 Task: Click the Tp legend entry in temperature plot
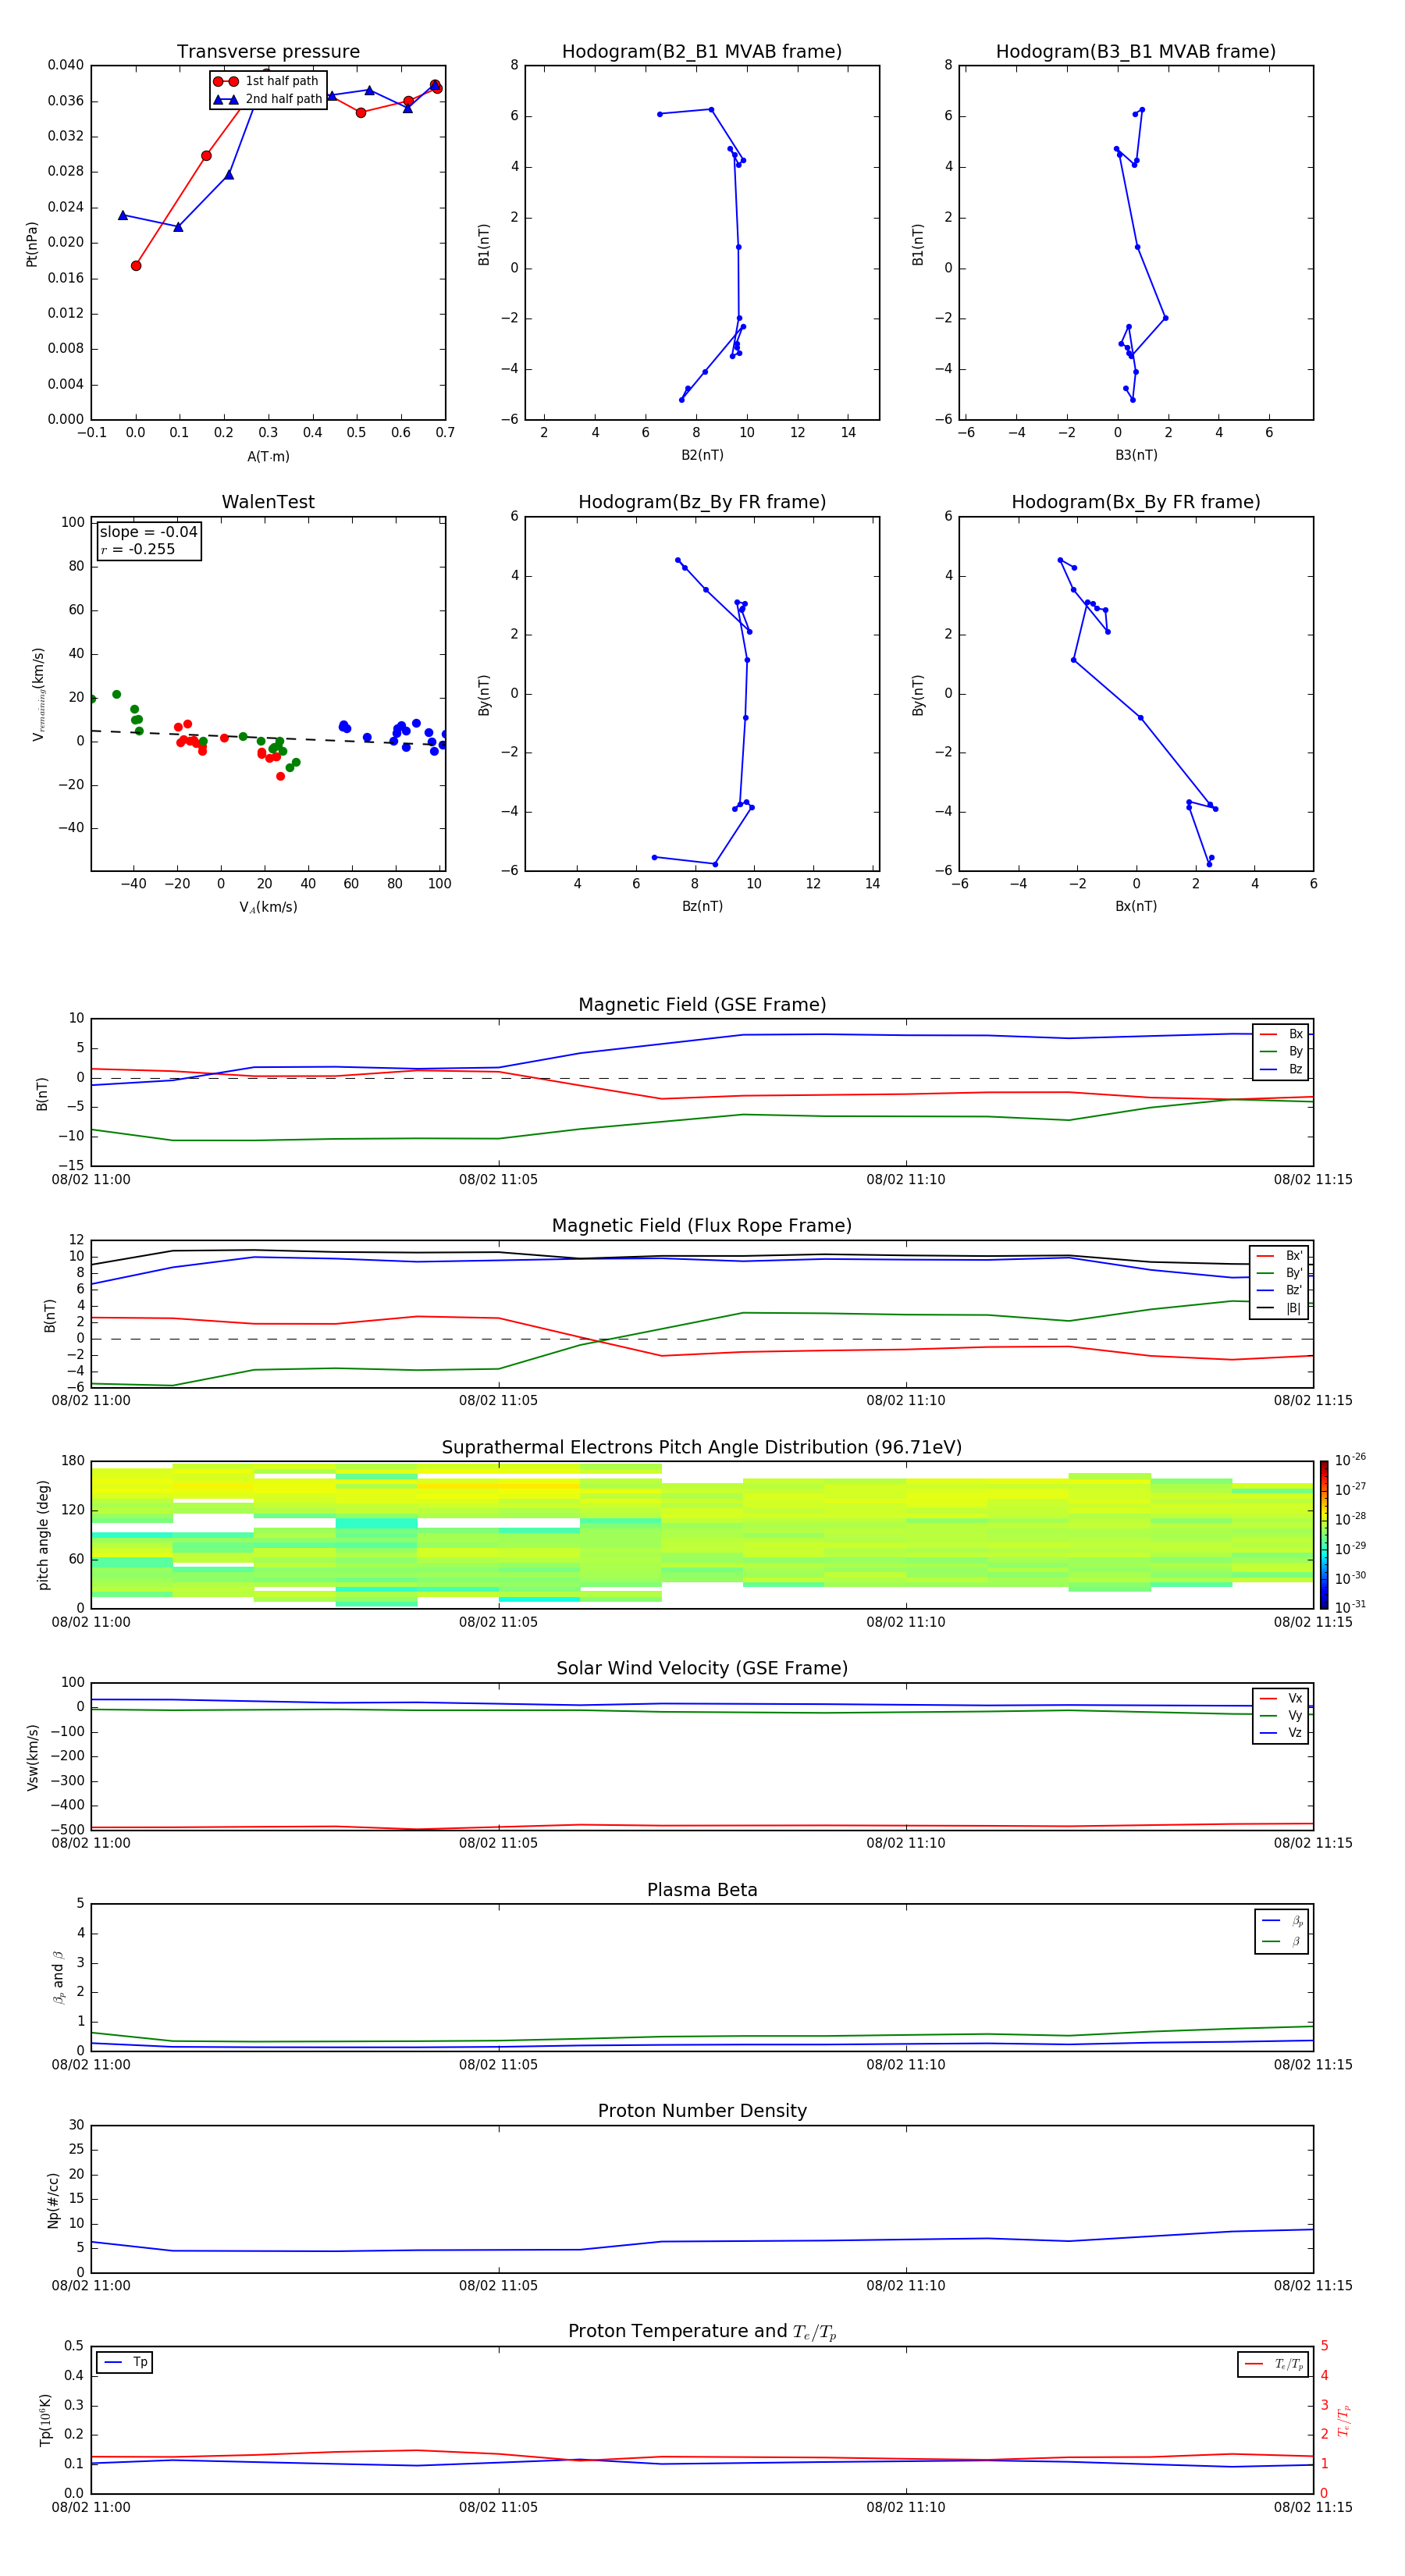[125, 2362]
